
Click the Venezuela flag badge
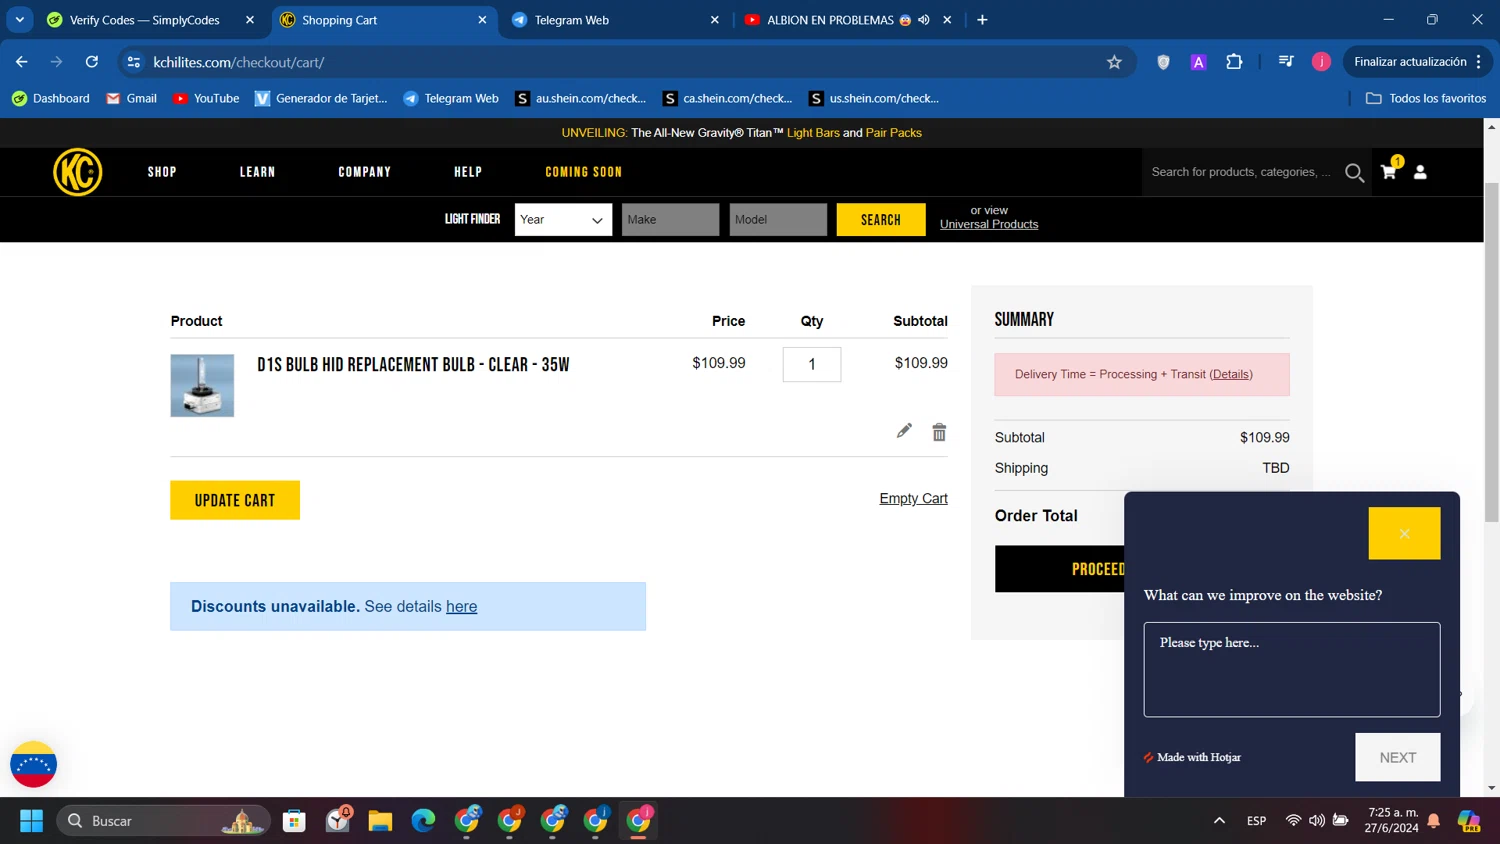33,764
